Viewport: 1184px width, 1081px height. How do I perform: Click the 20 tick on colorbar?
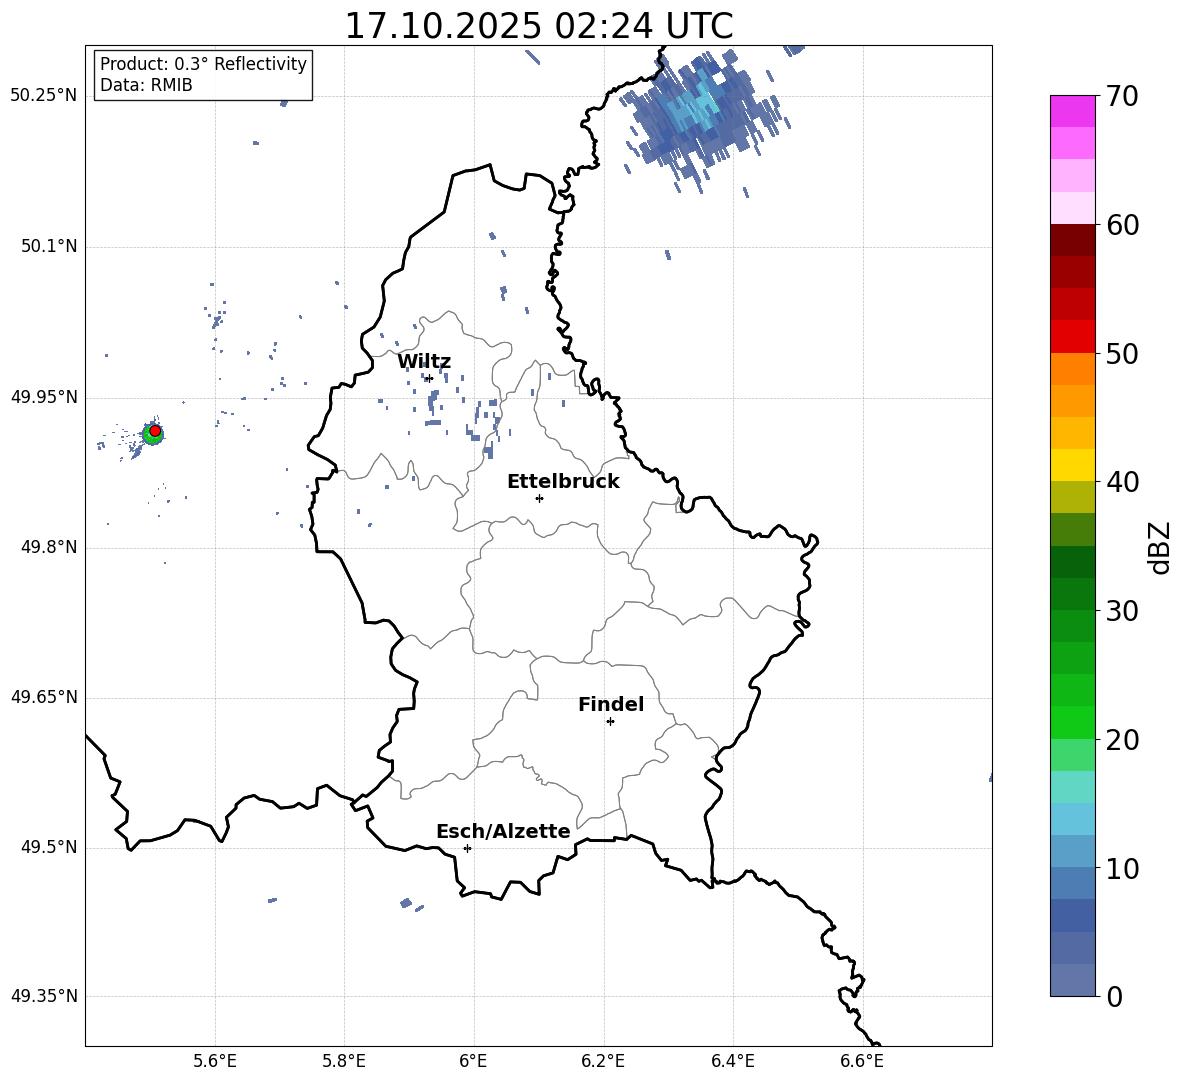[1122, 740]
